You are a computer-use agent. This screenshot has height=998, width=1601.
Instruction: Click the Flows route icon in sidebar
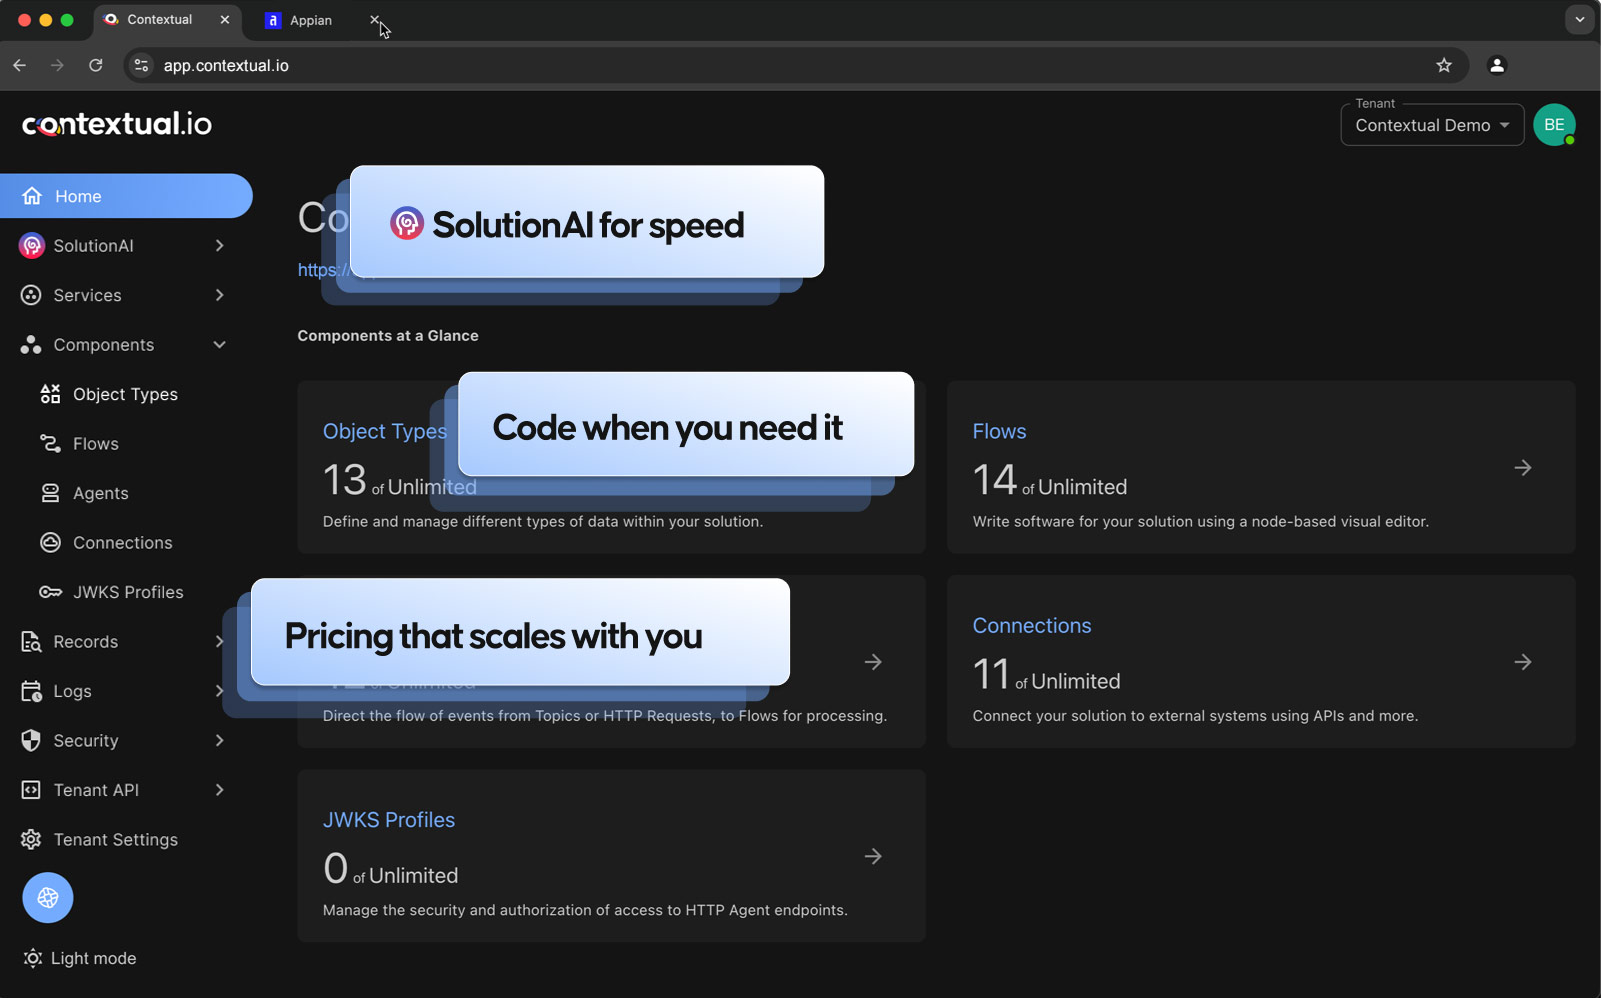[50, 443]
